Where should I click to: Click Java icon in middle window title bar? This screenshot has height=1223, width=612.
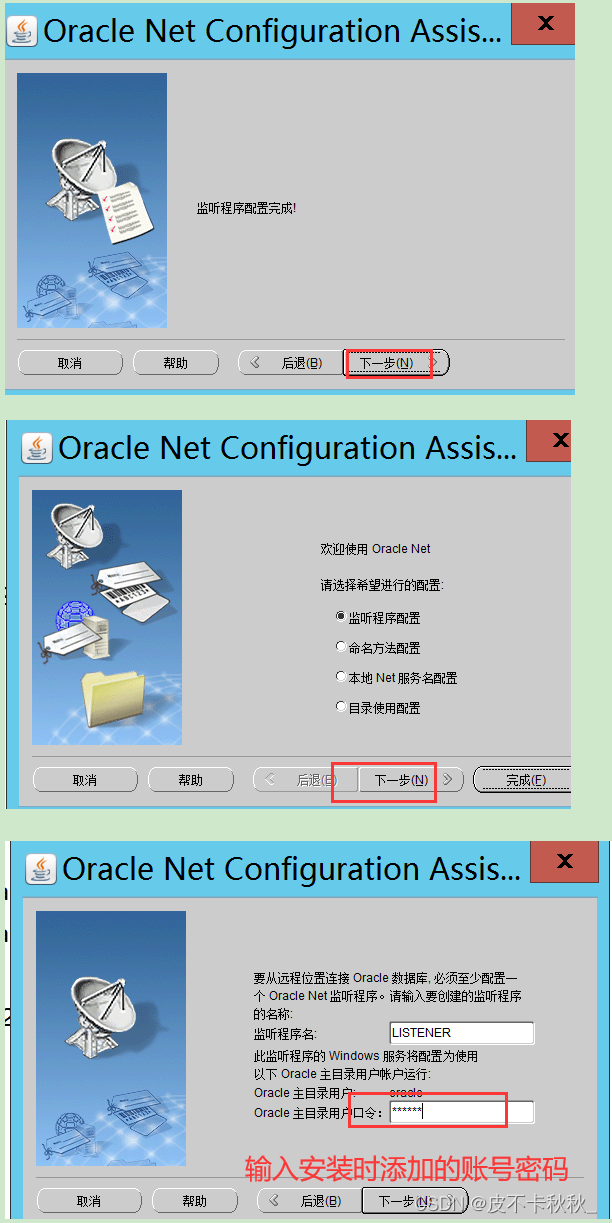pos(38,447)
